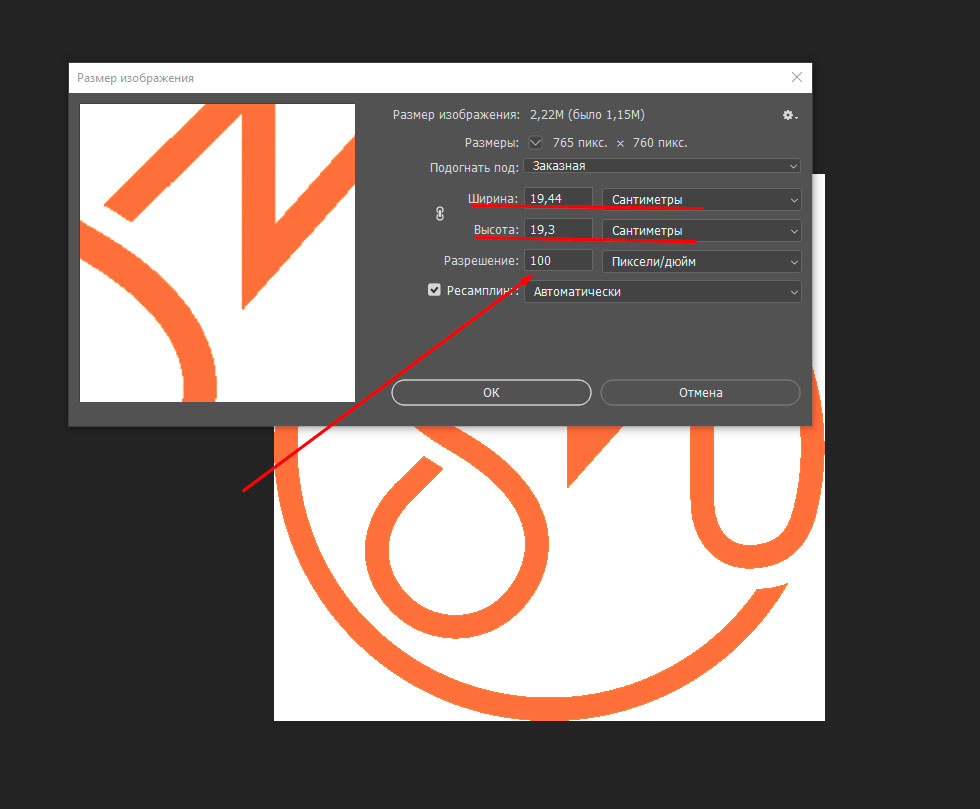Click the Высота value field
This screenshot has width=980, height=809.
tap(558, 229)
